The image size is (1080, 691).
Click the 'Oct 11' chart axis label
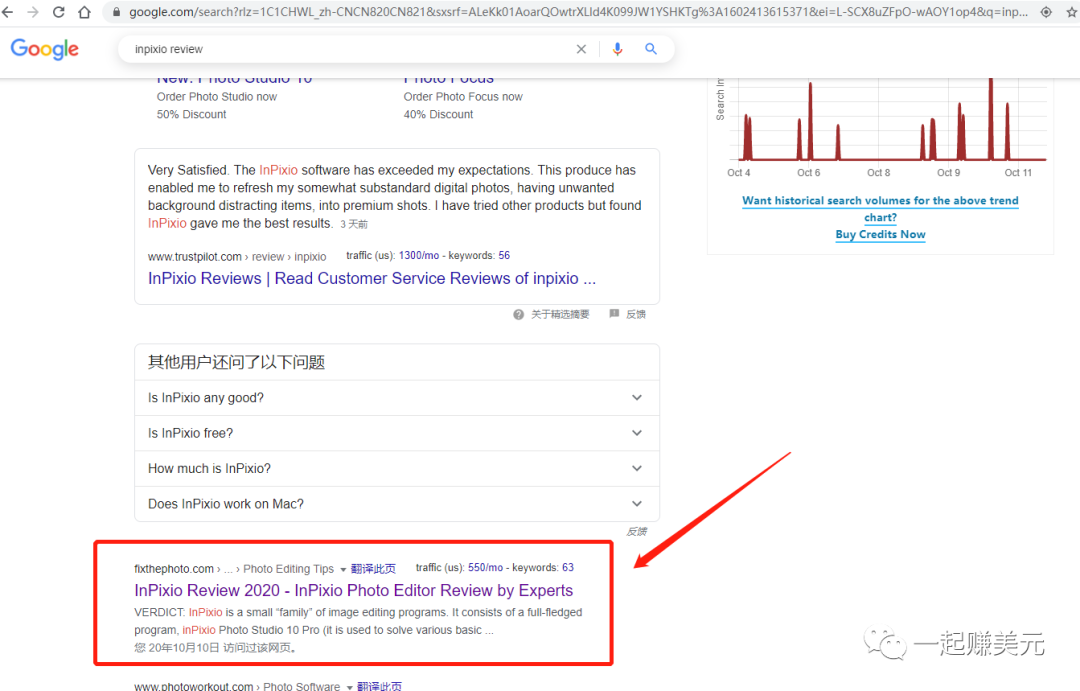1018,173
